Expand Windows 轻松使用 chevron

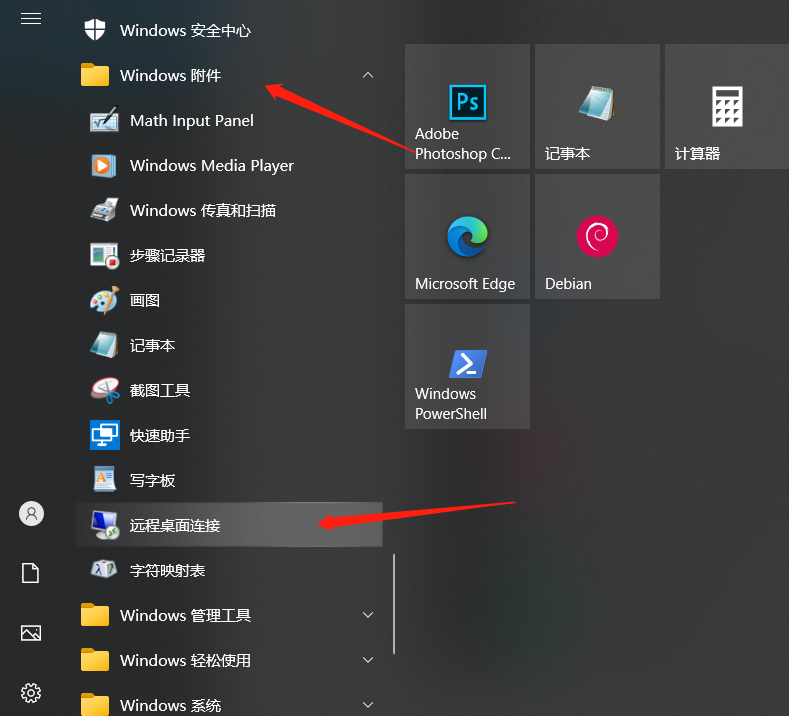pos(368,660)
